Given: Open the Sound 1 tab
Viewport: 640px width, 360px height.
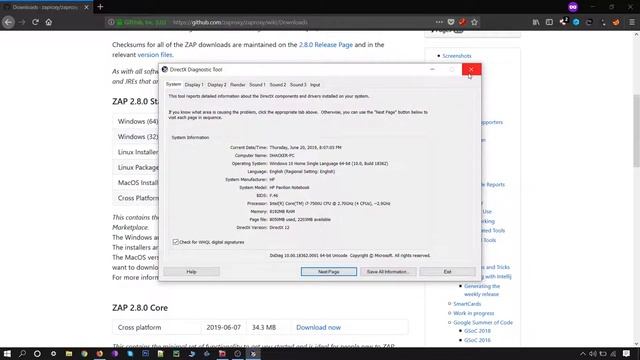Looking at the screenshot, I should pyautogui.click(x=257, y=84).
